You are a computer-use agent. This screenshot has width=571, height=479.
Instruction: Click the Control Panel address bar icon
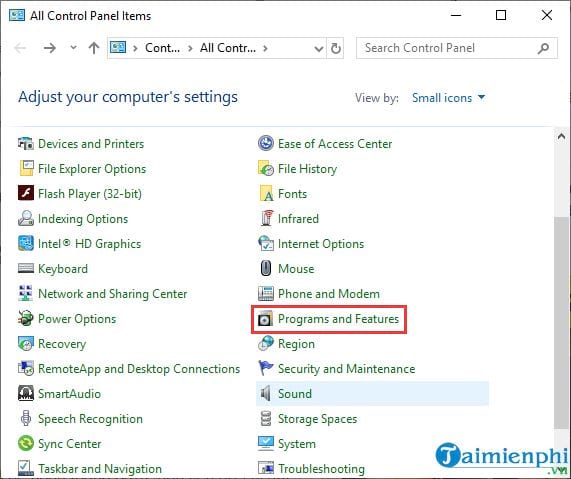click(118, 47)
